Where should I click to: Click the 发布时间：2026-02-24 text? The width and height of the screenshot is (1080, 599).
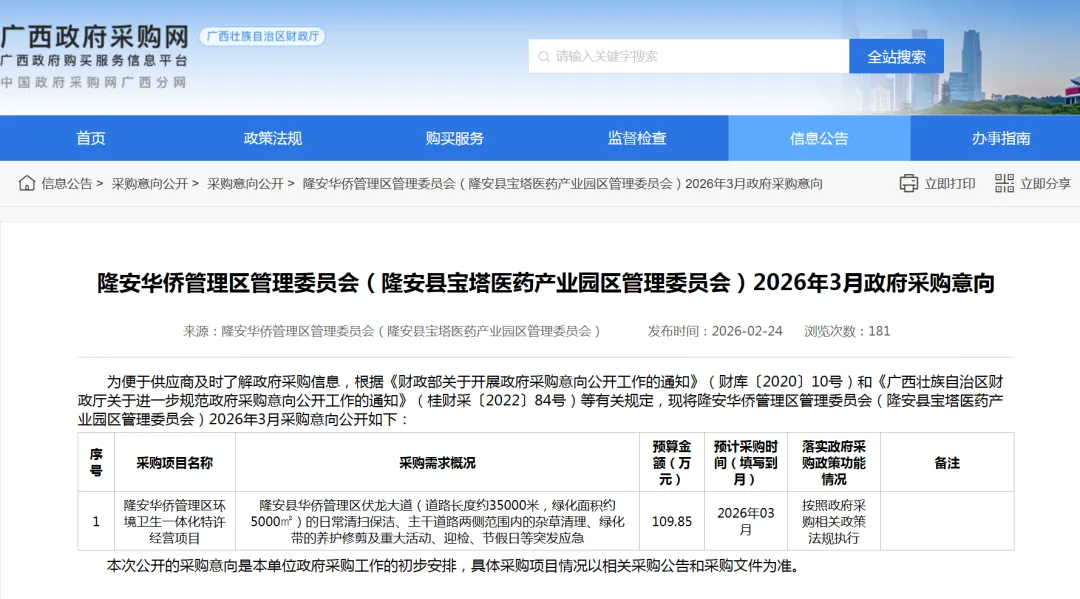(715, 331)
